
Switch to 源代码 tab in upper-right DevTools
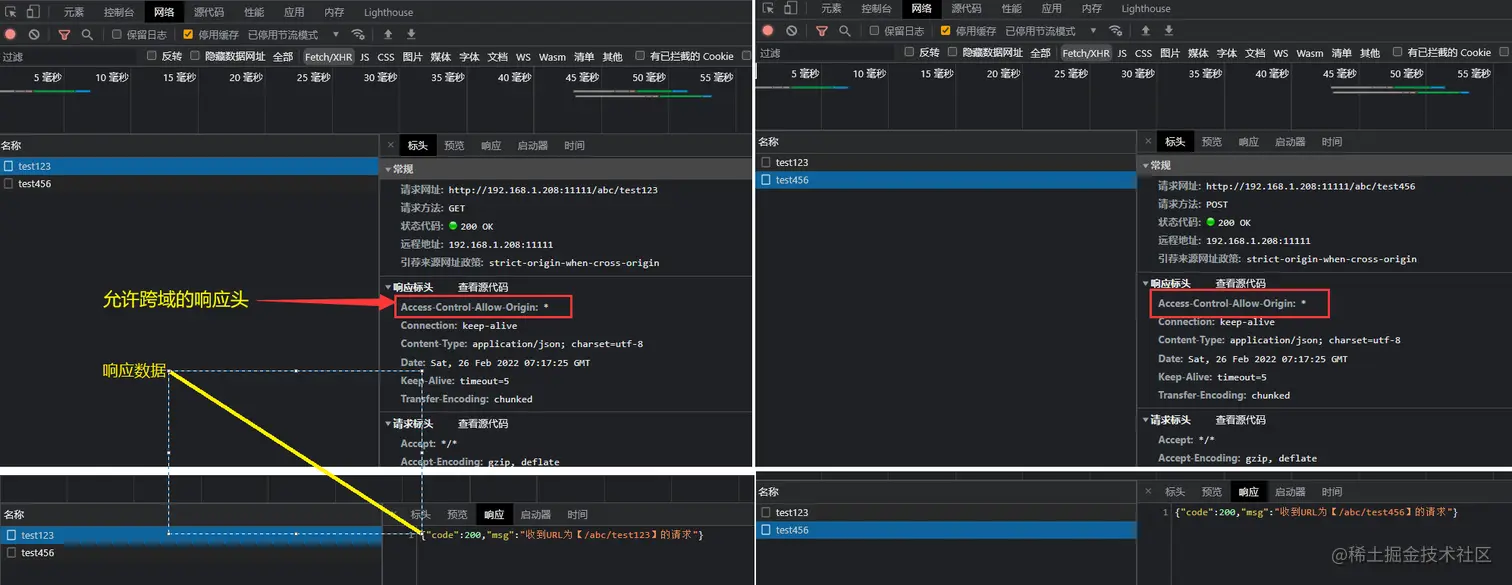click(966, 8)
